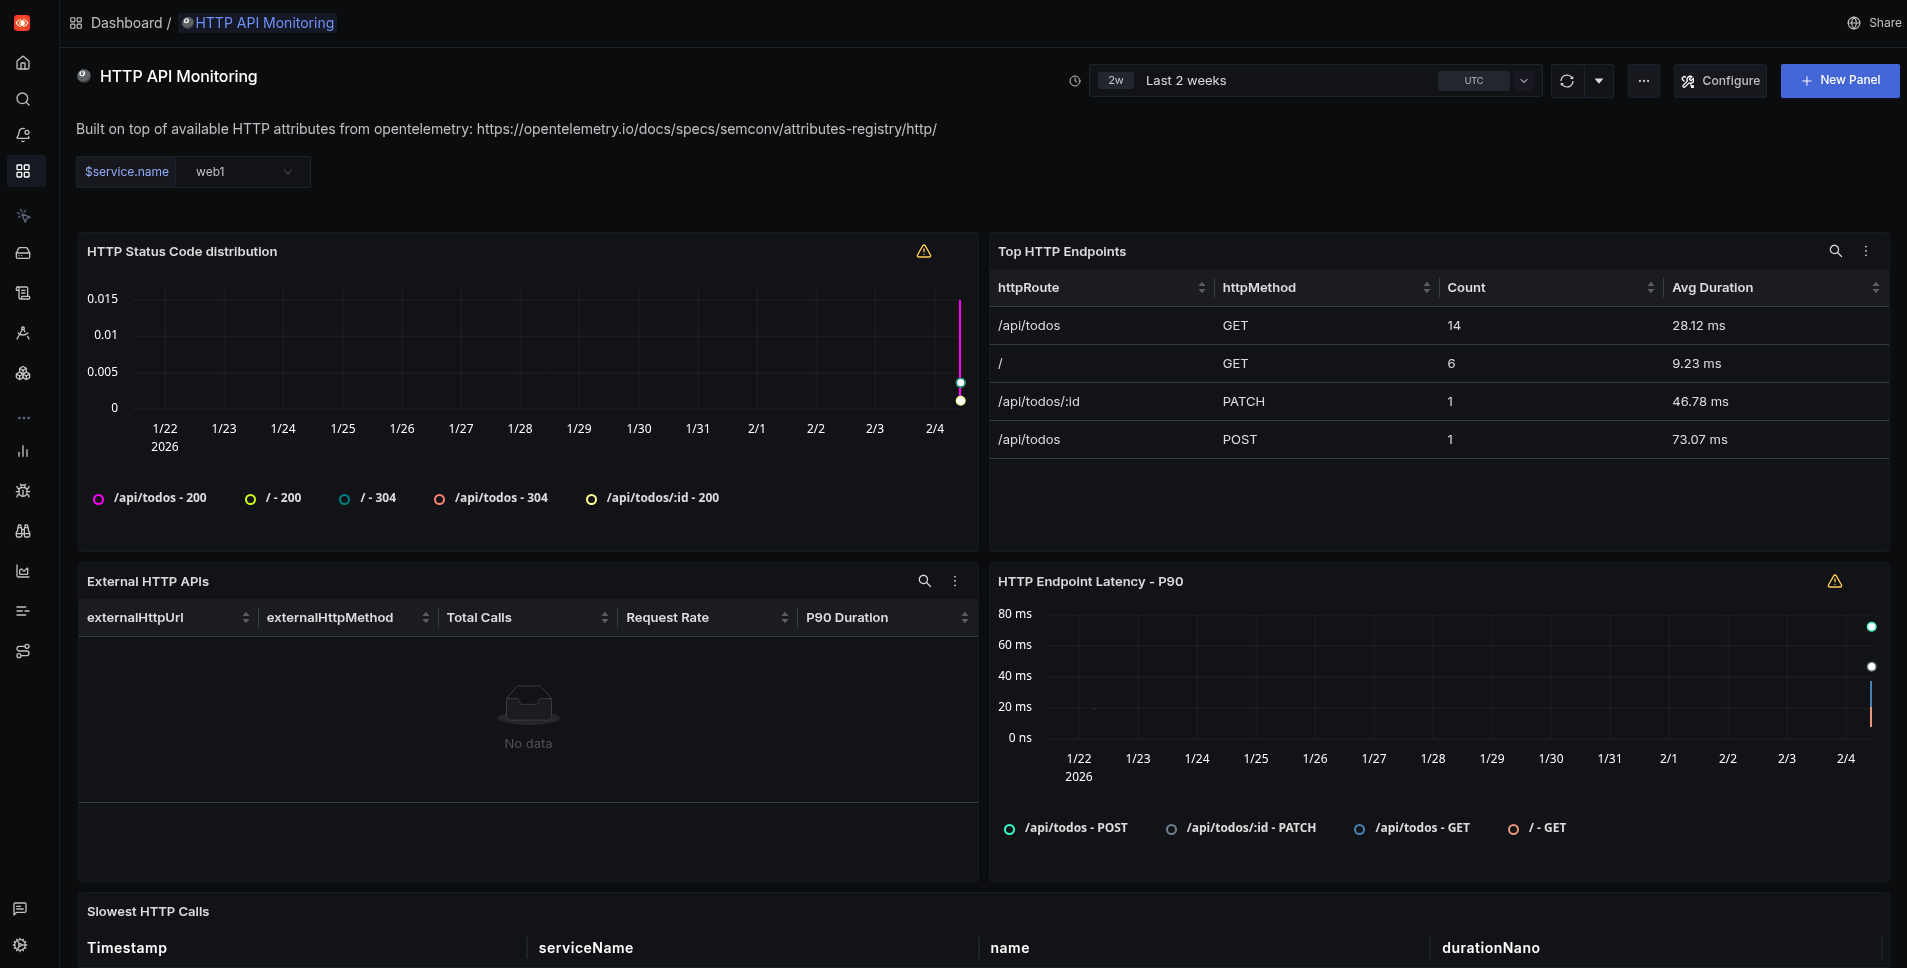Viewport: 1907px width, 968px height.
Task: Open the support chat icon at sidebar bottom
Action: click(19, 908)
